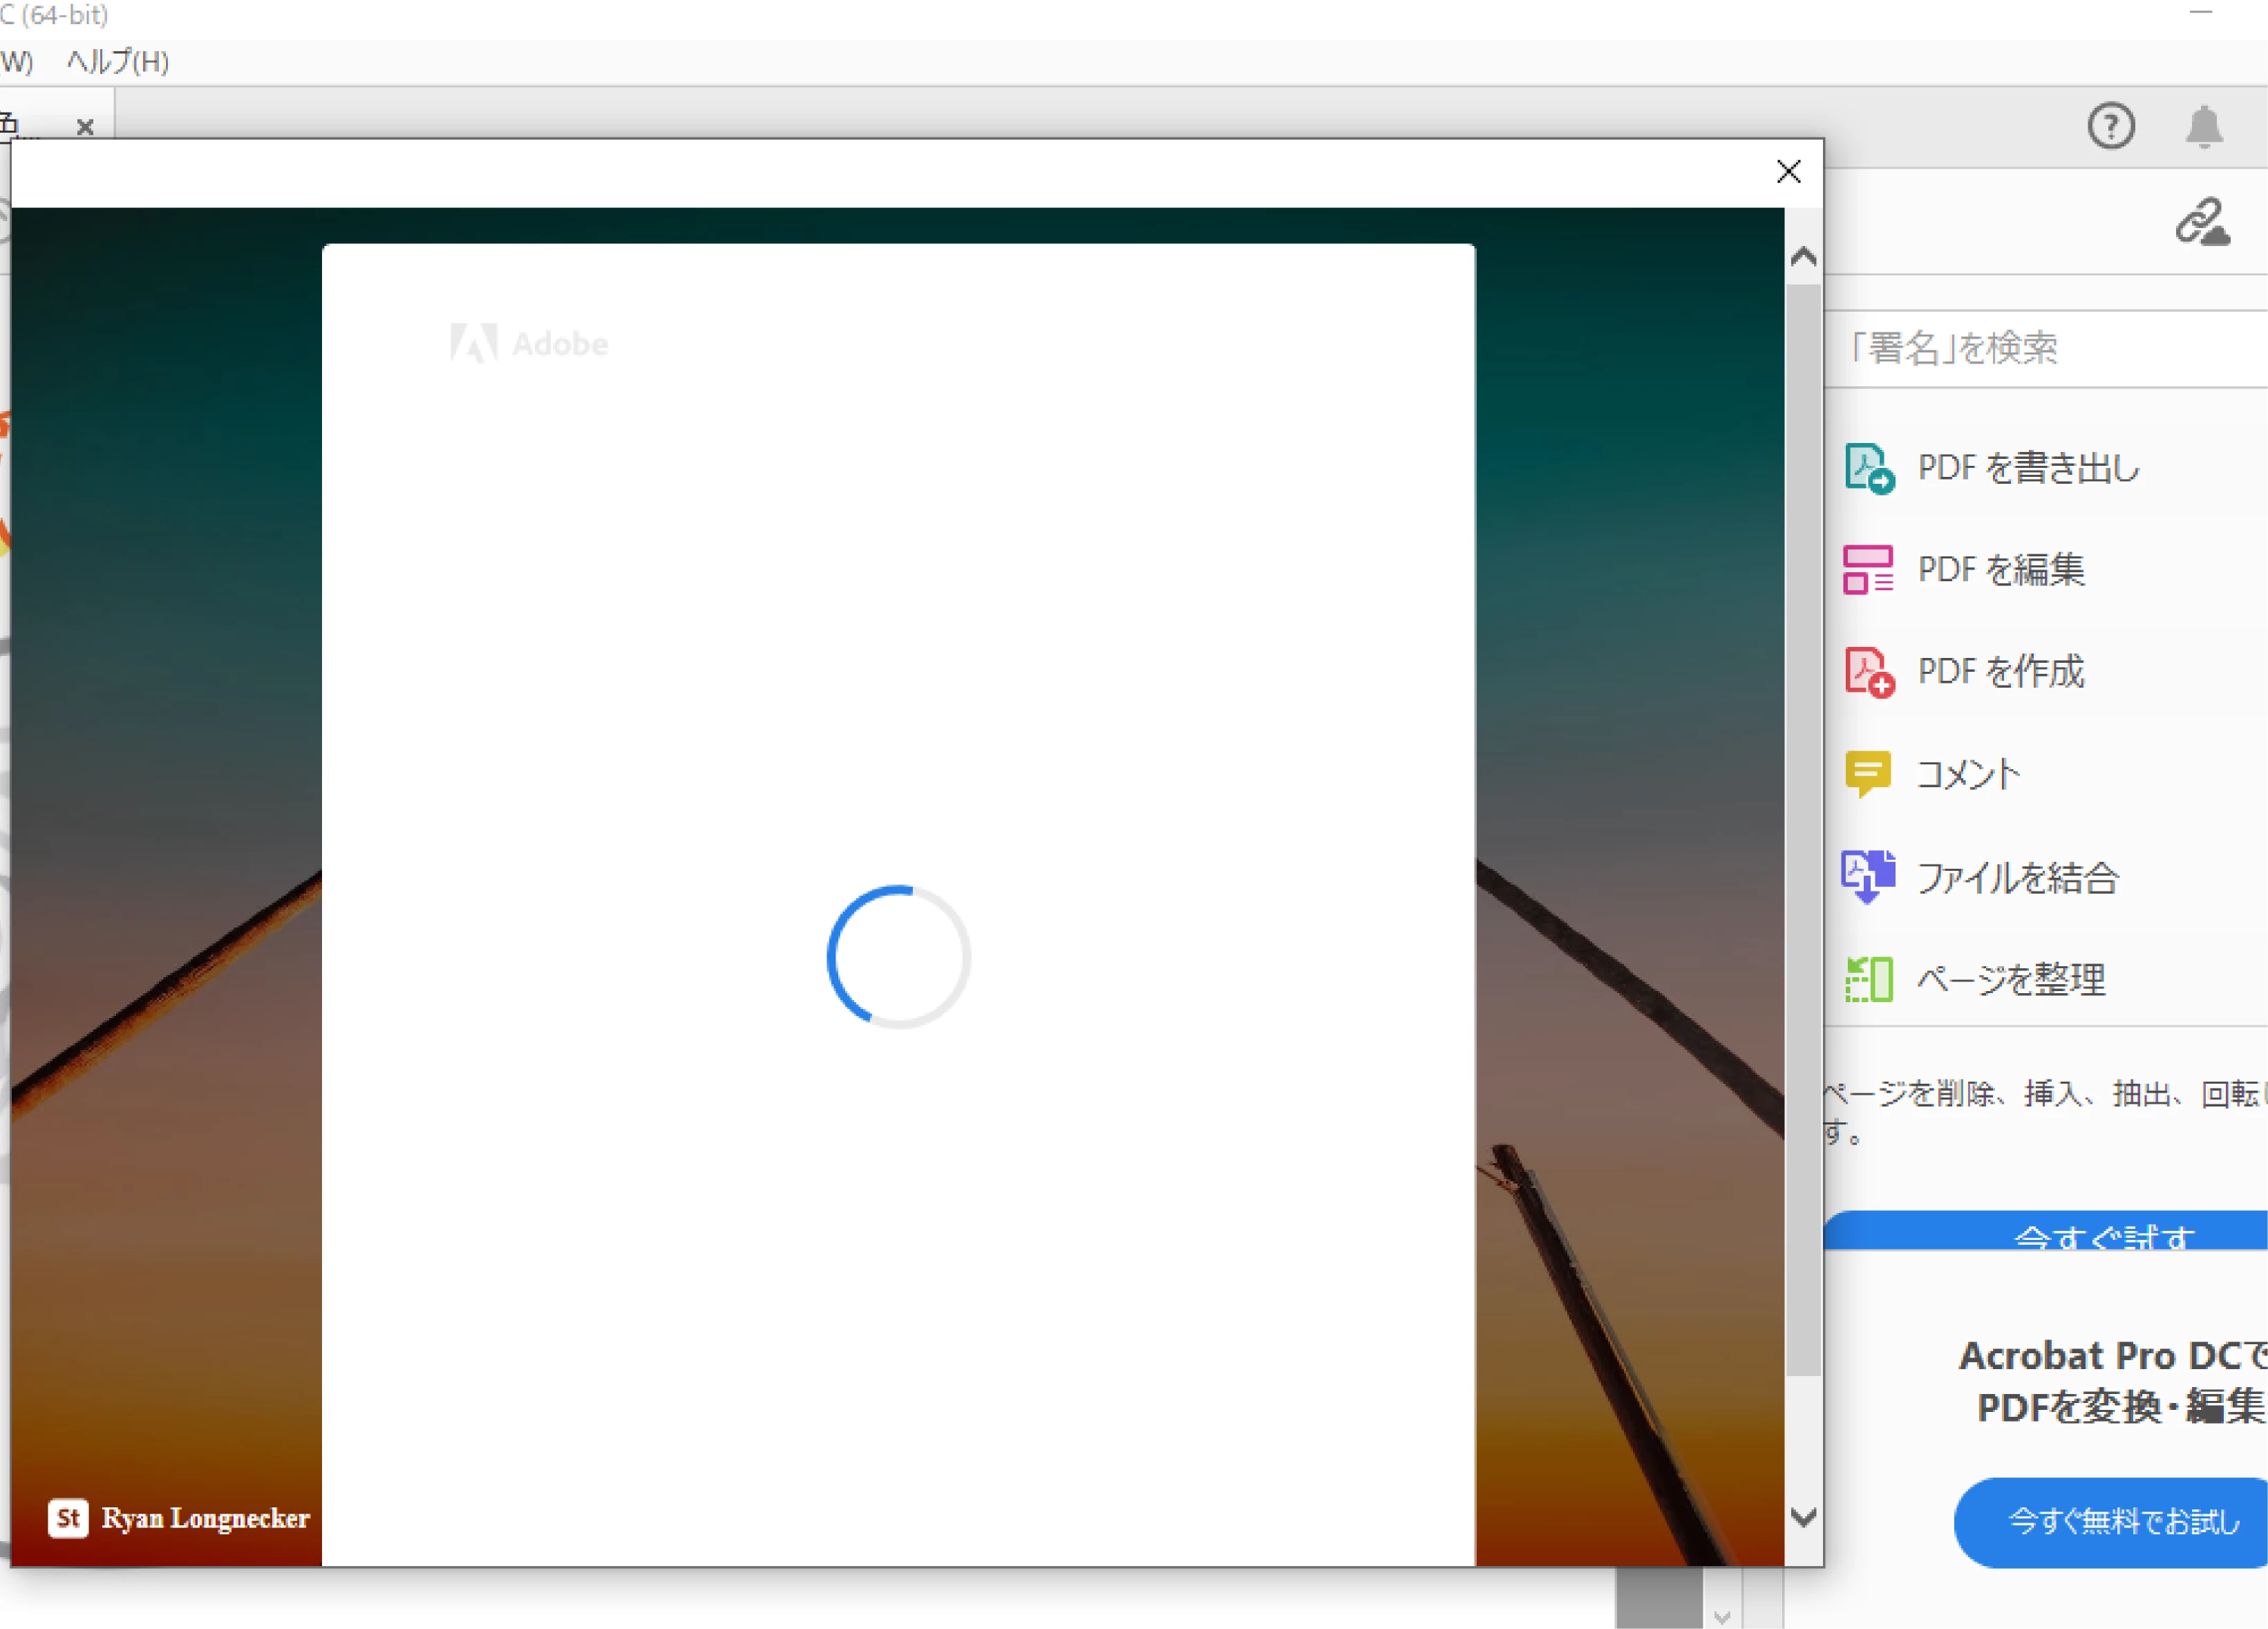Click the help question mark icon
Viewport: 2268px width, 1629px height.
coord(2111,126)
